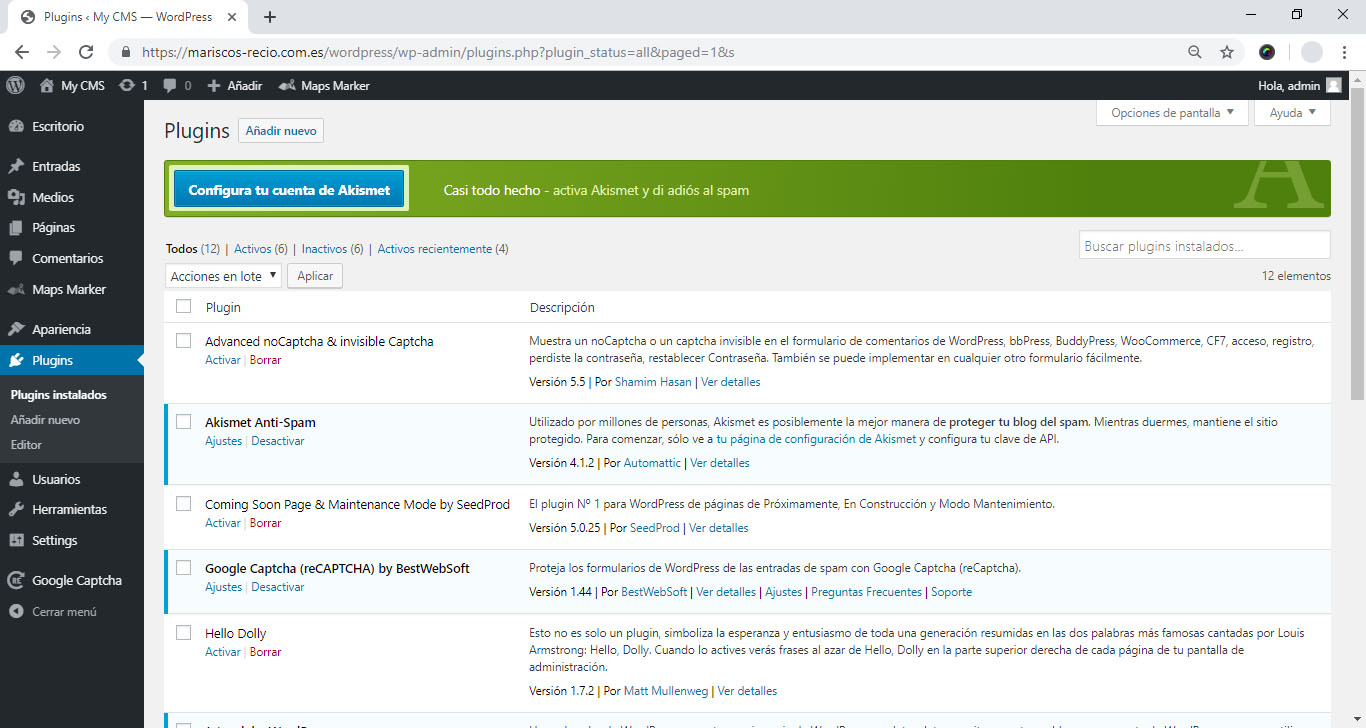Click the Páginas icon in sidebar
The width and height of the screenshot is (1366, 728).
point(15,228)
